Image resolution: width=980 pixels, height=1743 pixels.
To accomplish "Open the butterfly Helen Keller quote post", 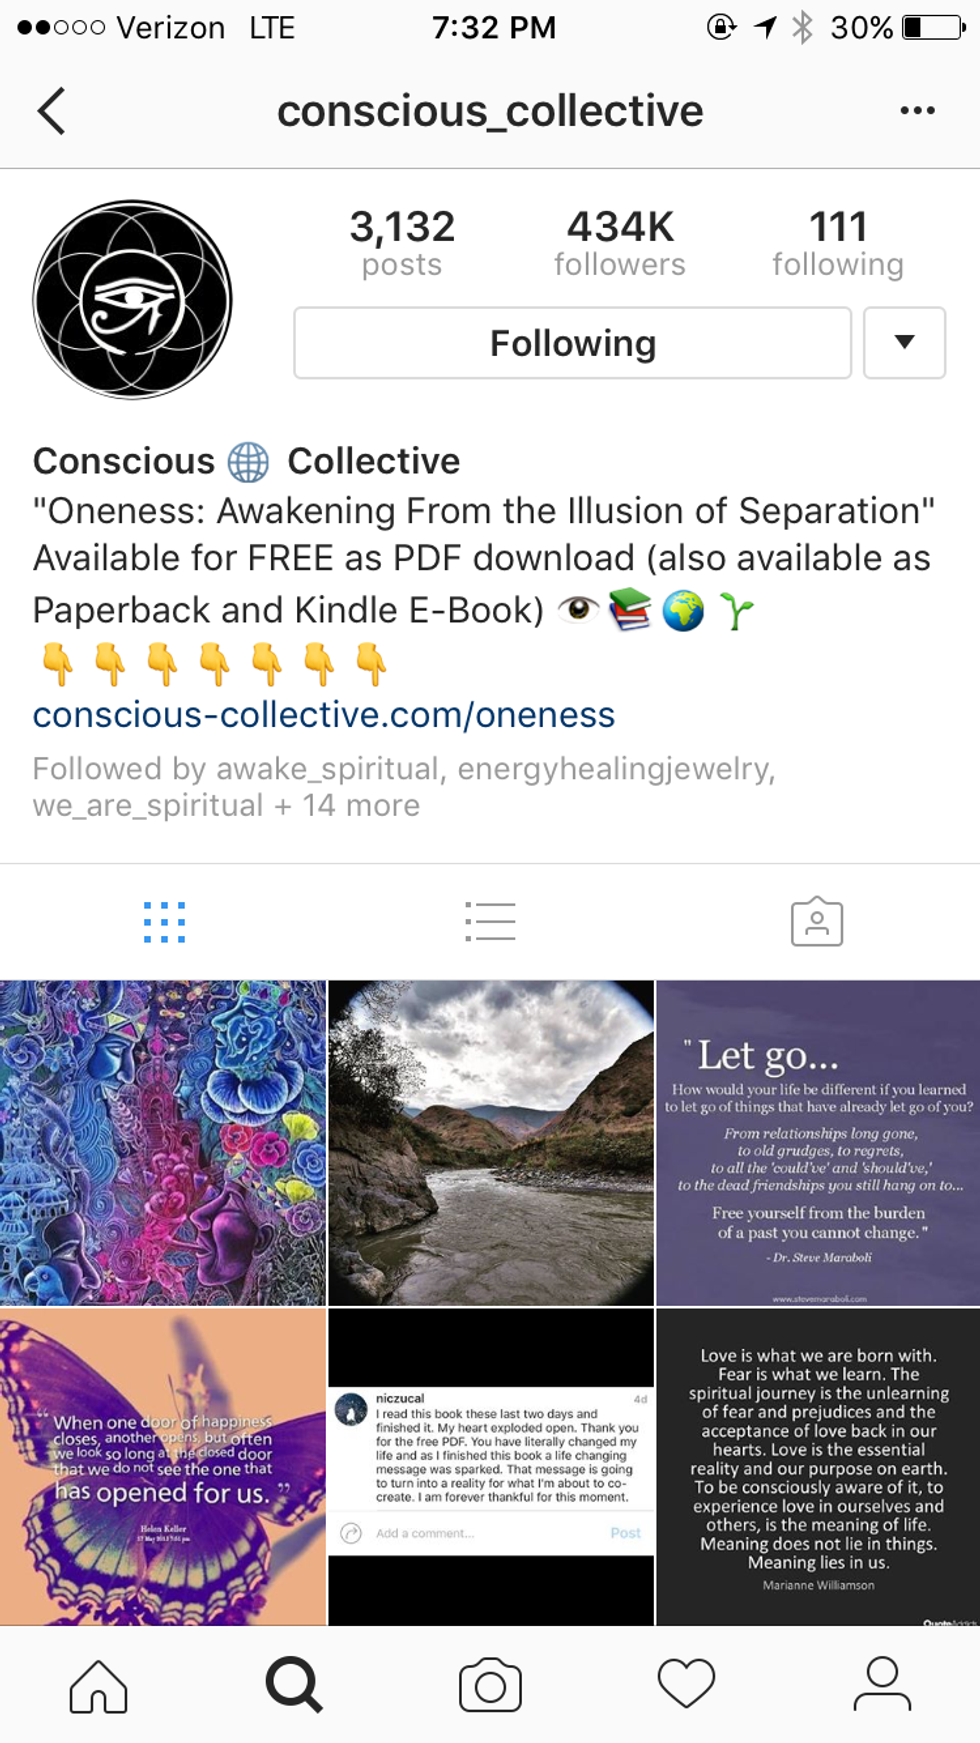I will (x=163, y=1466).
